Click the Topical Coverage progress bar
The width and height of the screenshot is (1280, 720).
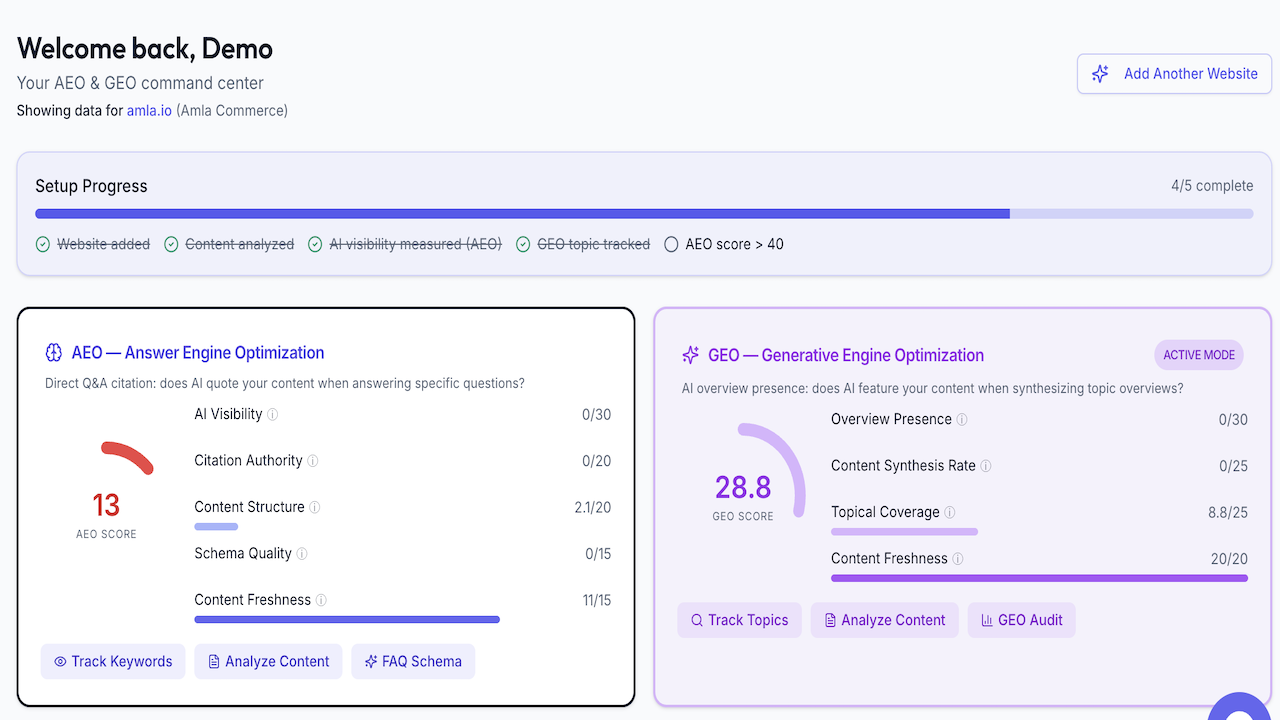[x=904, y=532]
